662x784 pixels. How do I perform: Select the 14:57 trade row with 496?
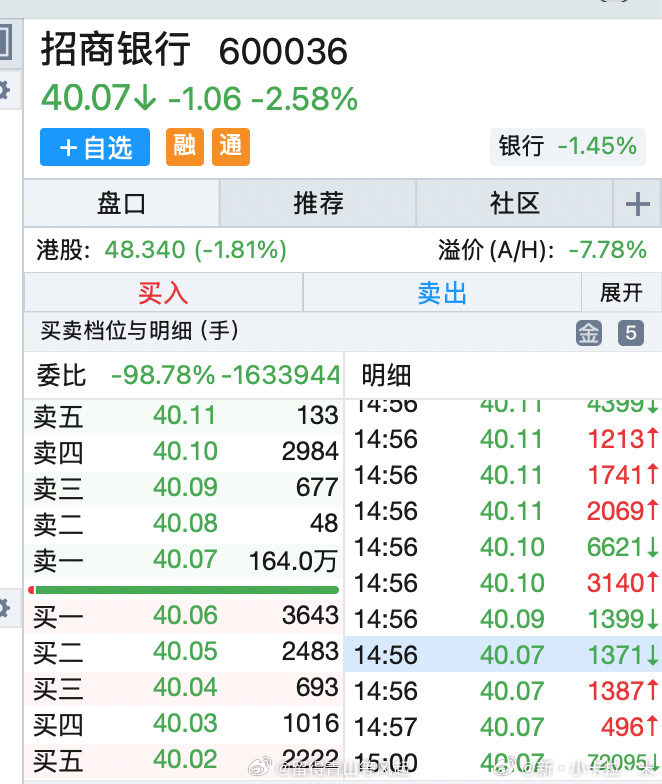(x=504, y=727)
